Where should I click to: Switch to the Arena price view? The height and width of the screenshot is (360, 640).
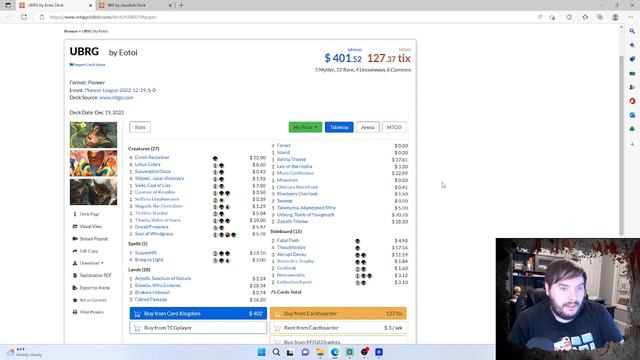click(367, 127)
